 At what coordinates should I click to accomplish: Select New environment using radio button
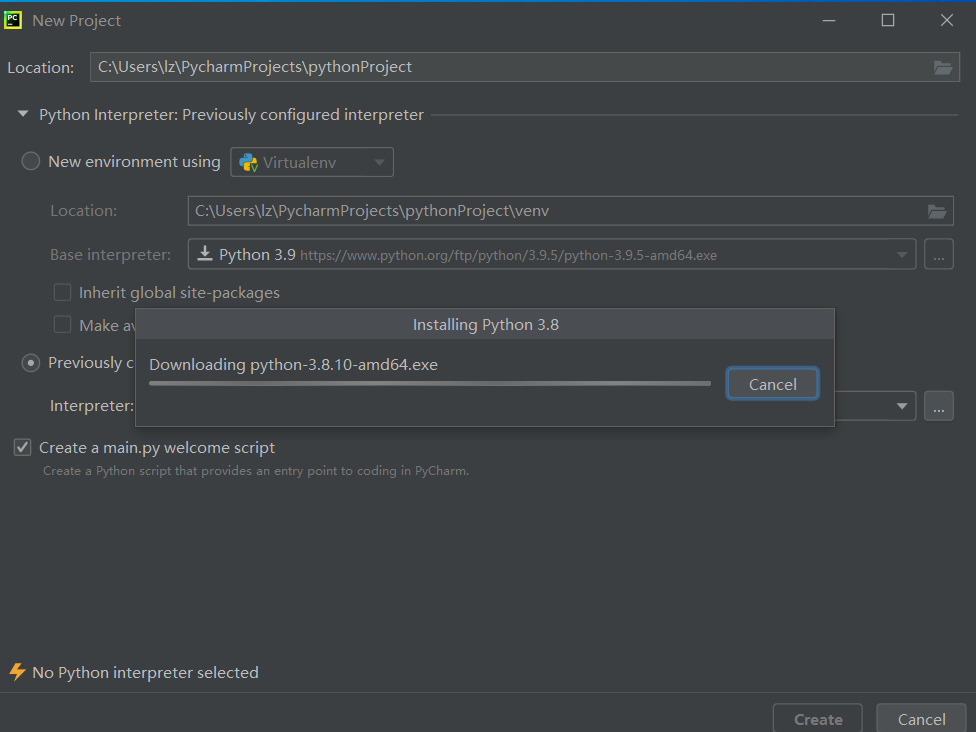[x=30, y=162]
